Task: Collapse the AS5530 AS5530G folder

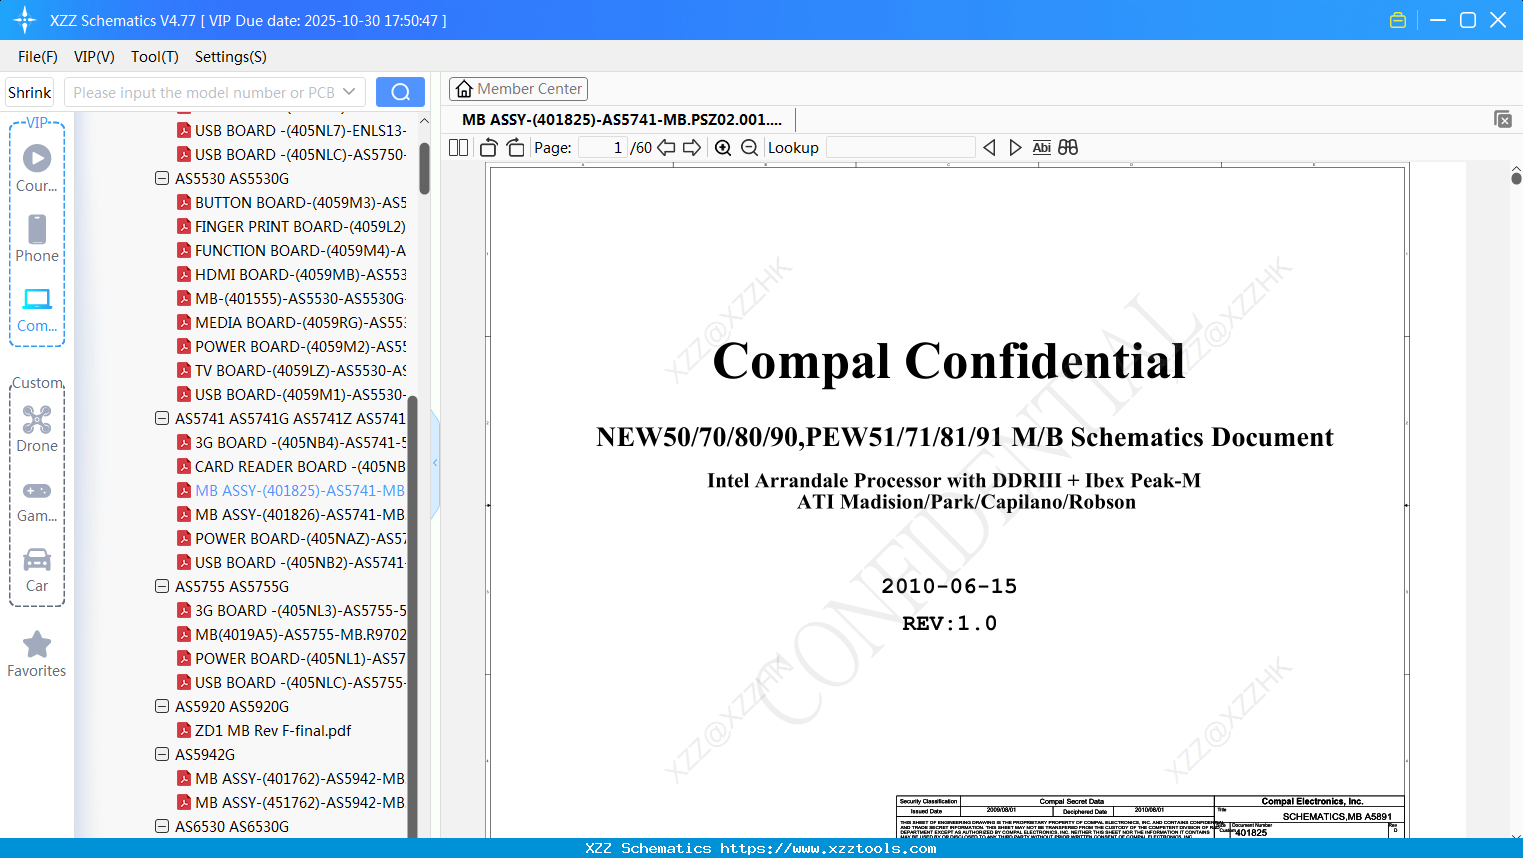Action: pyautogui.click(x=162, y=179)
